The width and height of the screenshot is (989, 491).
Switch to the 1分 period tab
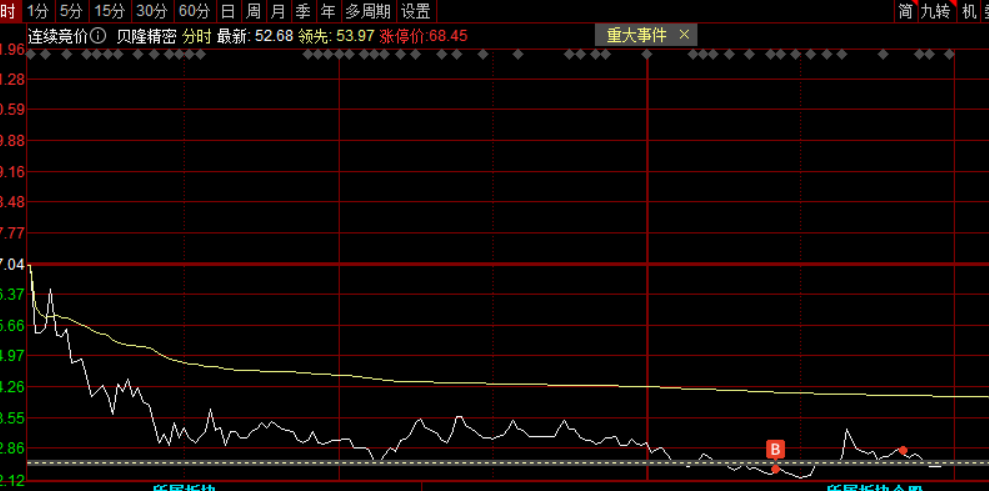click(x=38, y=11)
